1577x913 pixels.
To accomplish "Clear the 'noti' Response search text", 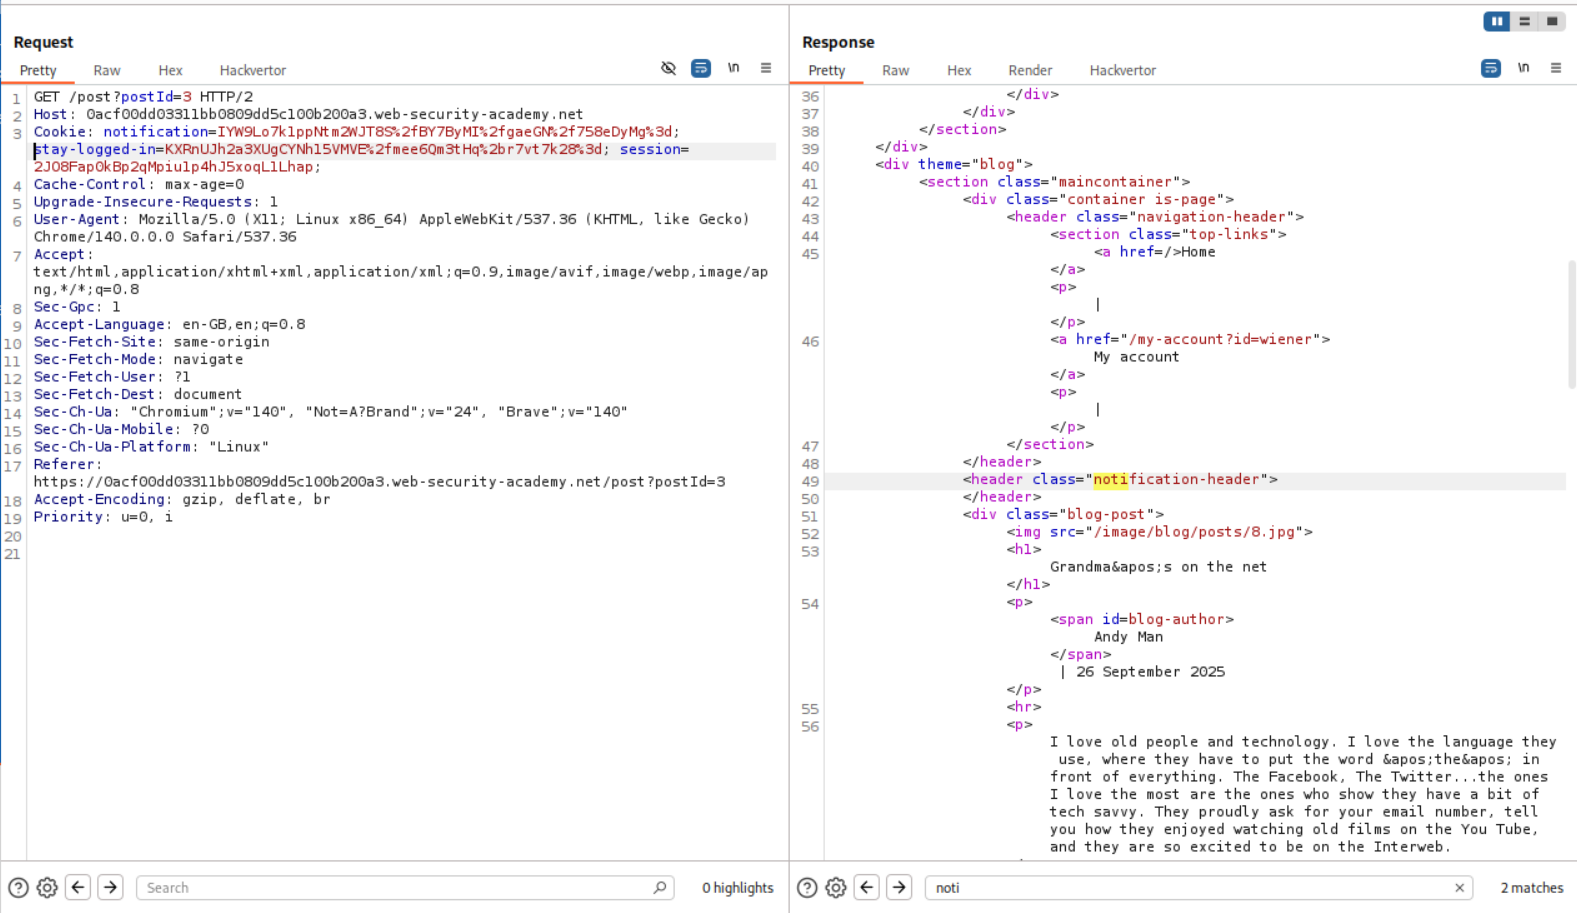I will pos(1459,887).
